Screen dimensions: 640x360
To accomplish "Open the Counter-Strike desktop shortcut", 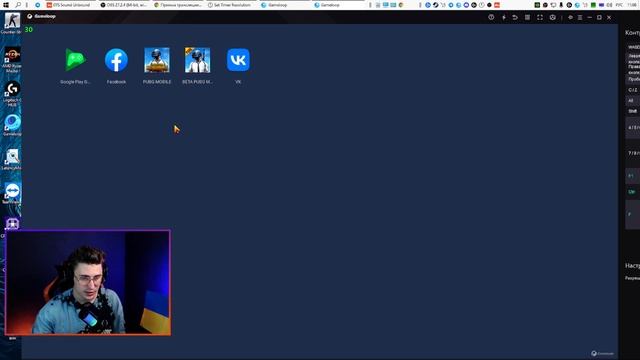I will pyautogui.click(x=12, y=23).
